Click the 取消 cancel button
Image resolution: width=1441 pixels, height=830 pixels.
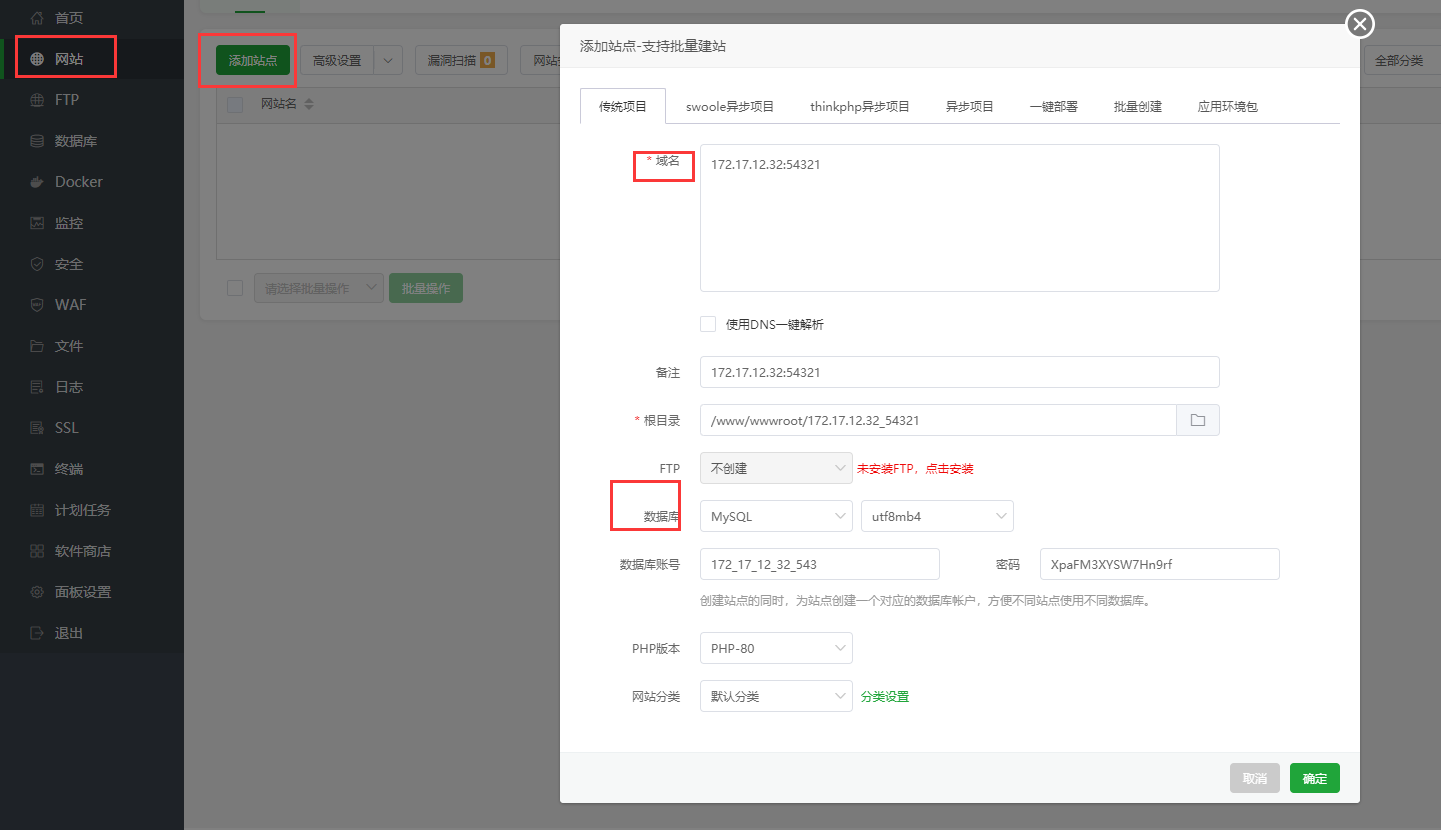click(1255, 778)
